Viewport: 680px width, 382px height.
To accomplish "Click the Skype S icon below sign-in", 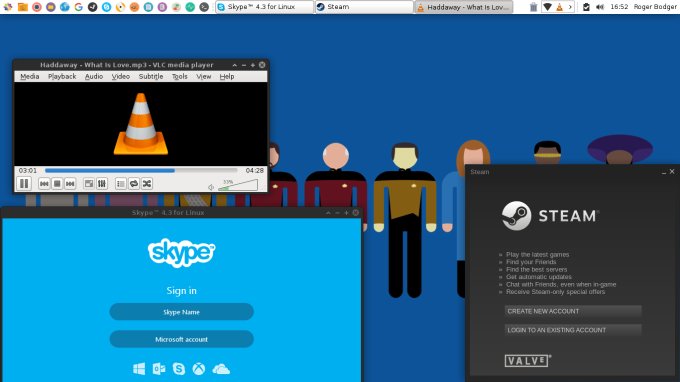I will pyautogui.click(x=179, y=369).
